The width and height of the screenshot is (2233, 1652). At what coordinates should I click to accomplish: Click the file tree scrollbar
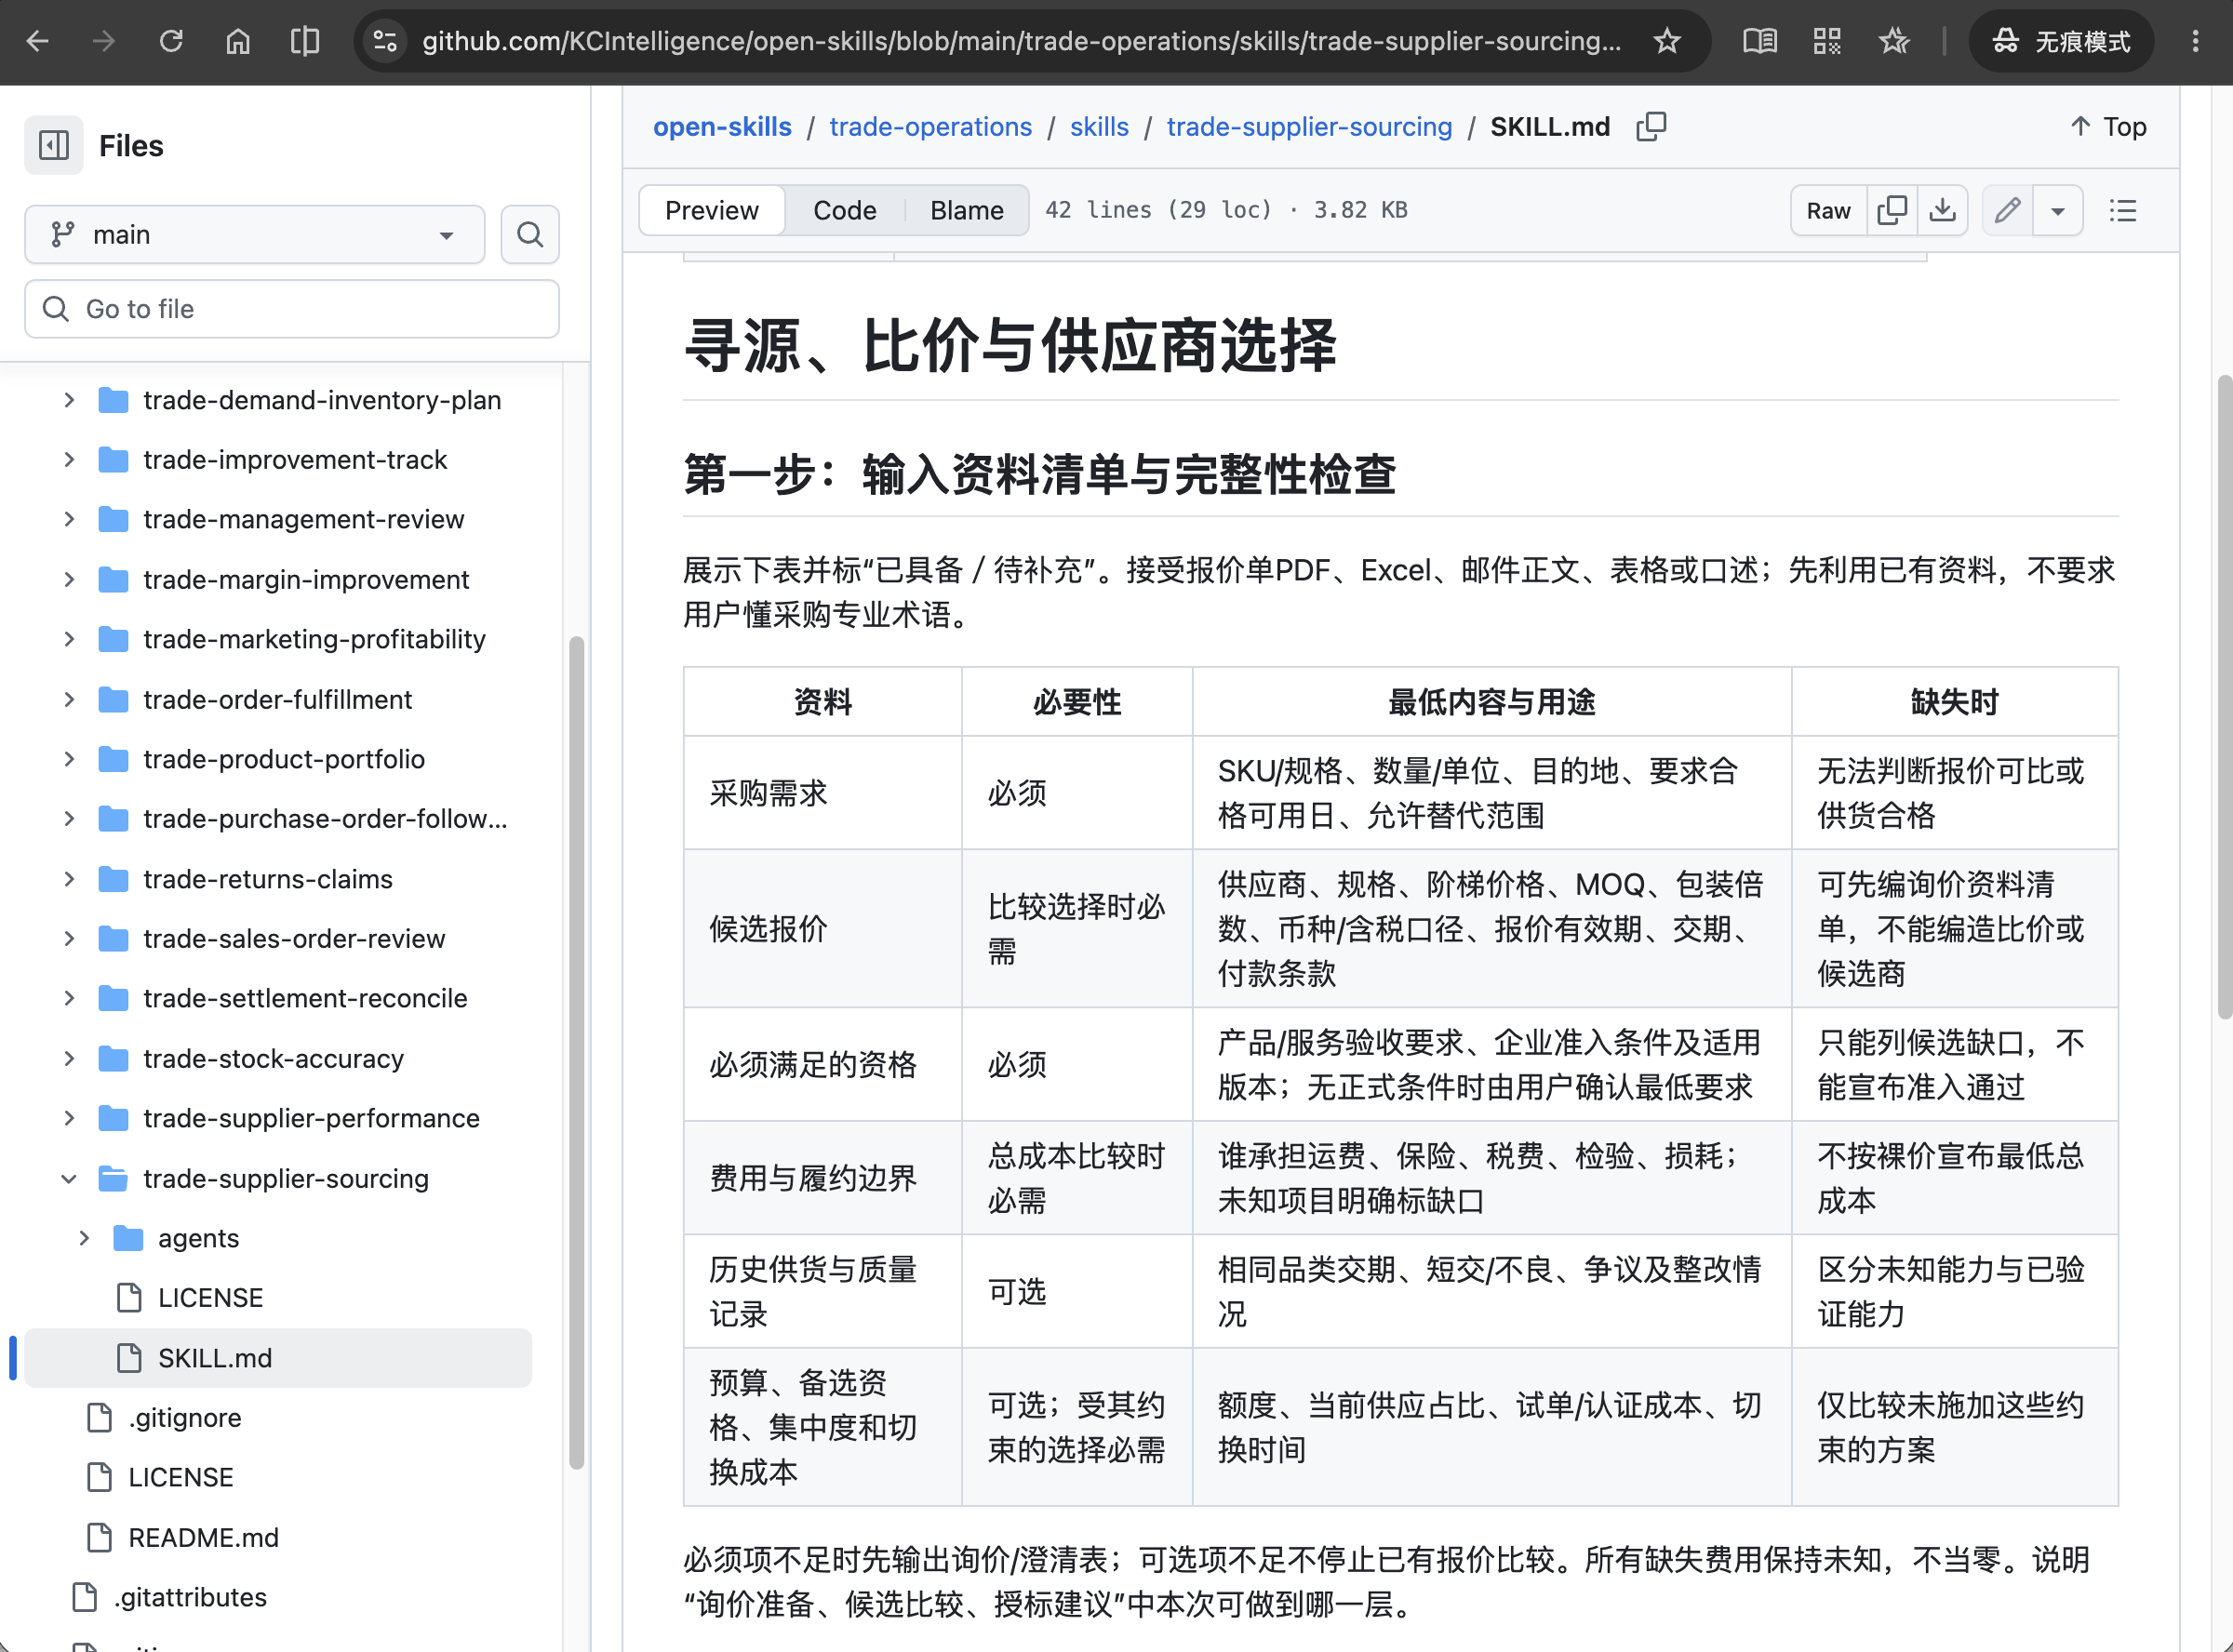coord(576,1053)
